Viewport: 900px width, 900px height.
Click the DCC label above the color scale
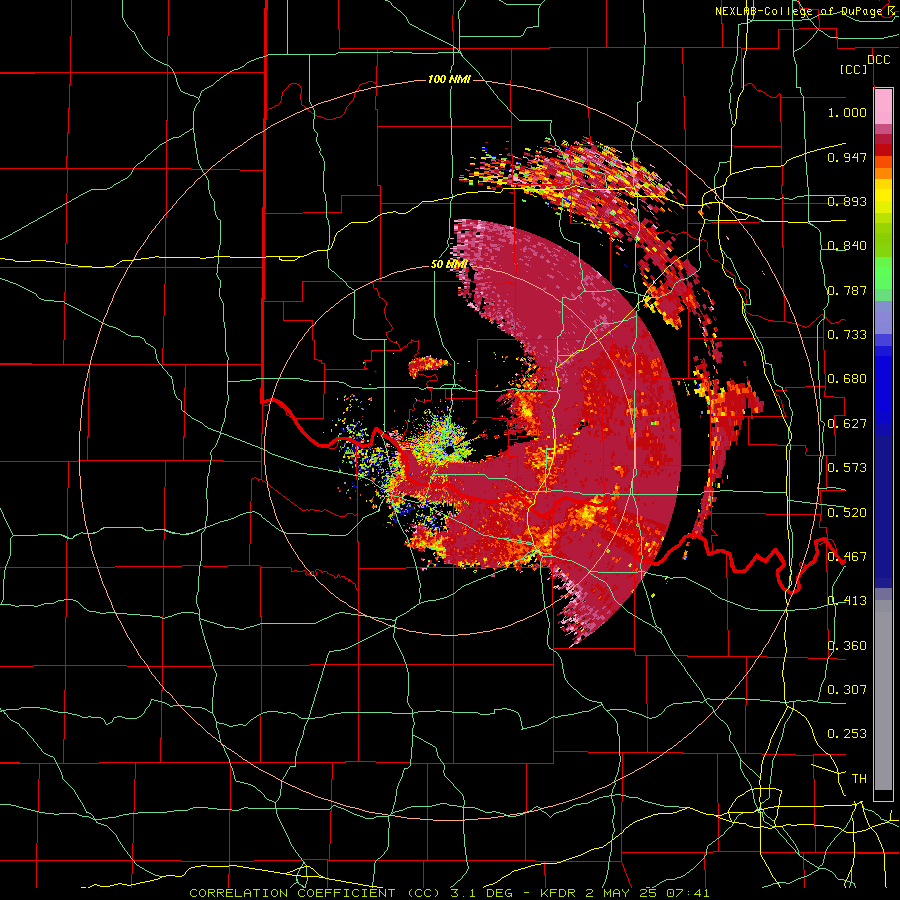(878, 60)
